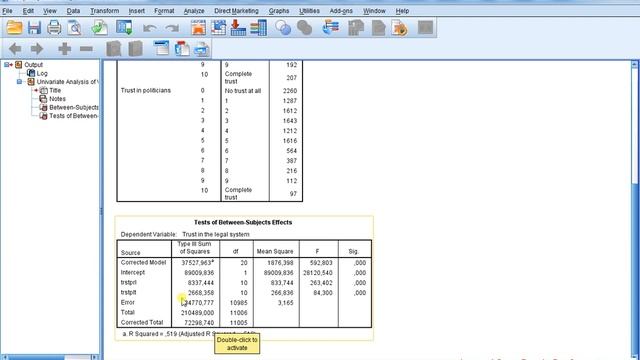Click the Go to Case icon
The height and width of the screenshot is (360, 640).
[x=218, y=28]
